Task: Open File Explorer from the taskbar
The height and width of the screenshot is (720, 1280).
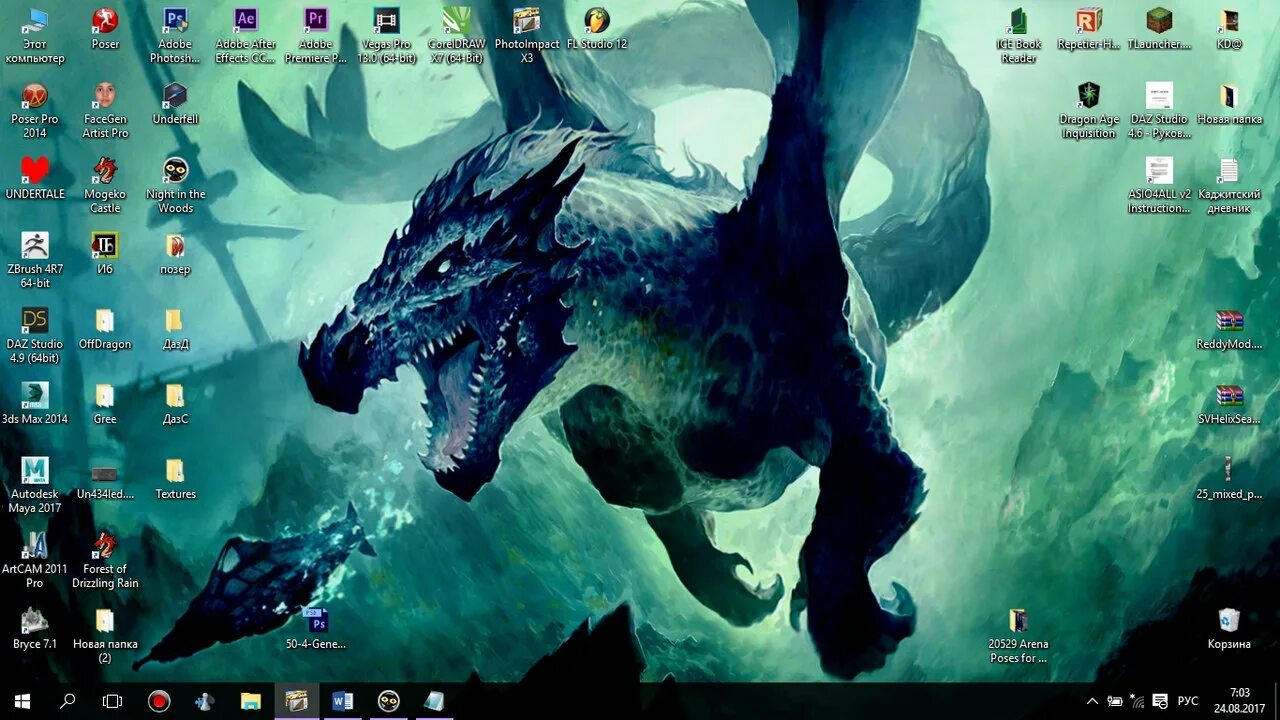Action: point(251,701)
